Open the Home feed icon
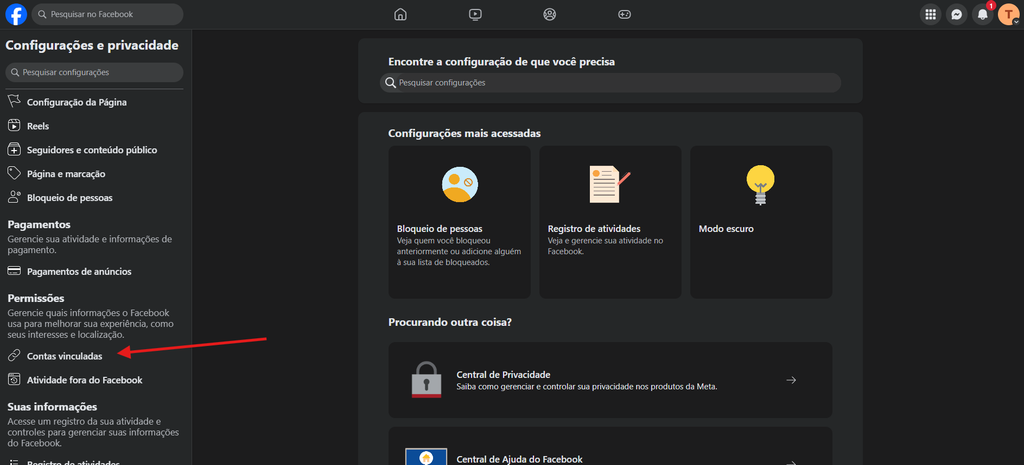Screen dimensions: 1024x465 coord(400,14)
